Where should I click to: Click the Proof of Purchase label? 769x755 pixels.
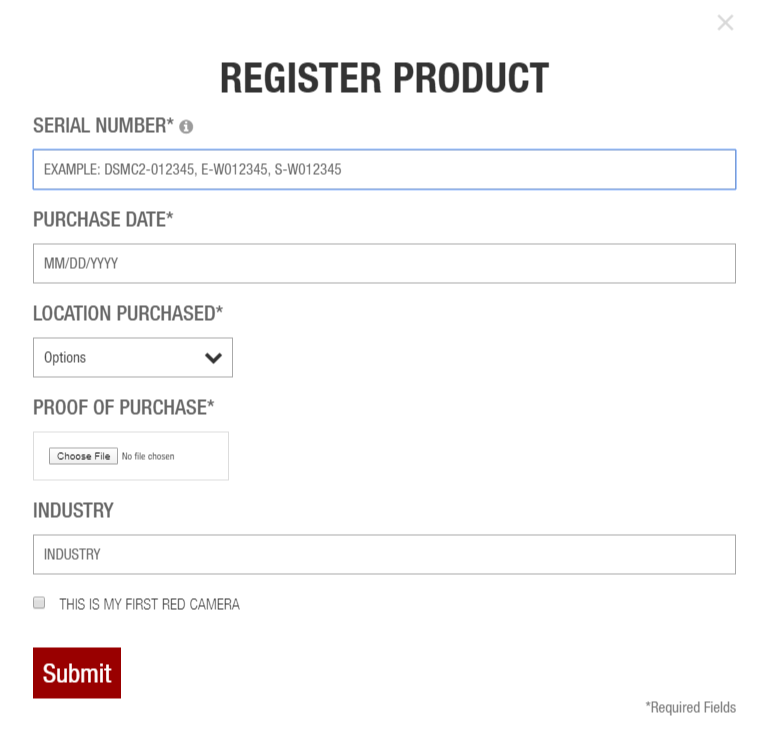(124, 408)
